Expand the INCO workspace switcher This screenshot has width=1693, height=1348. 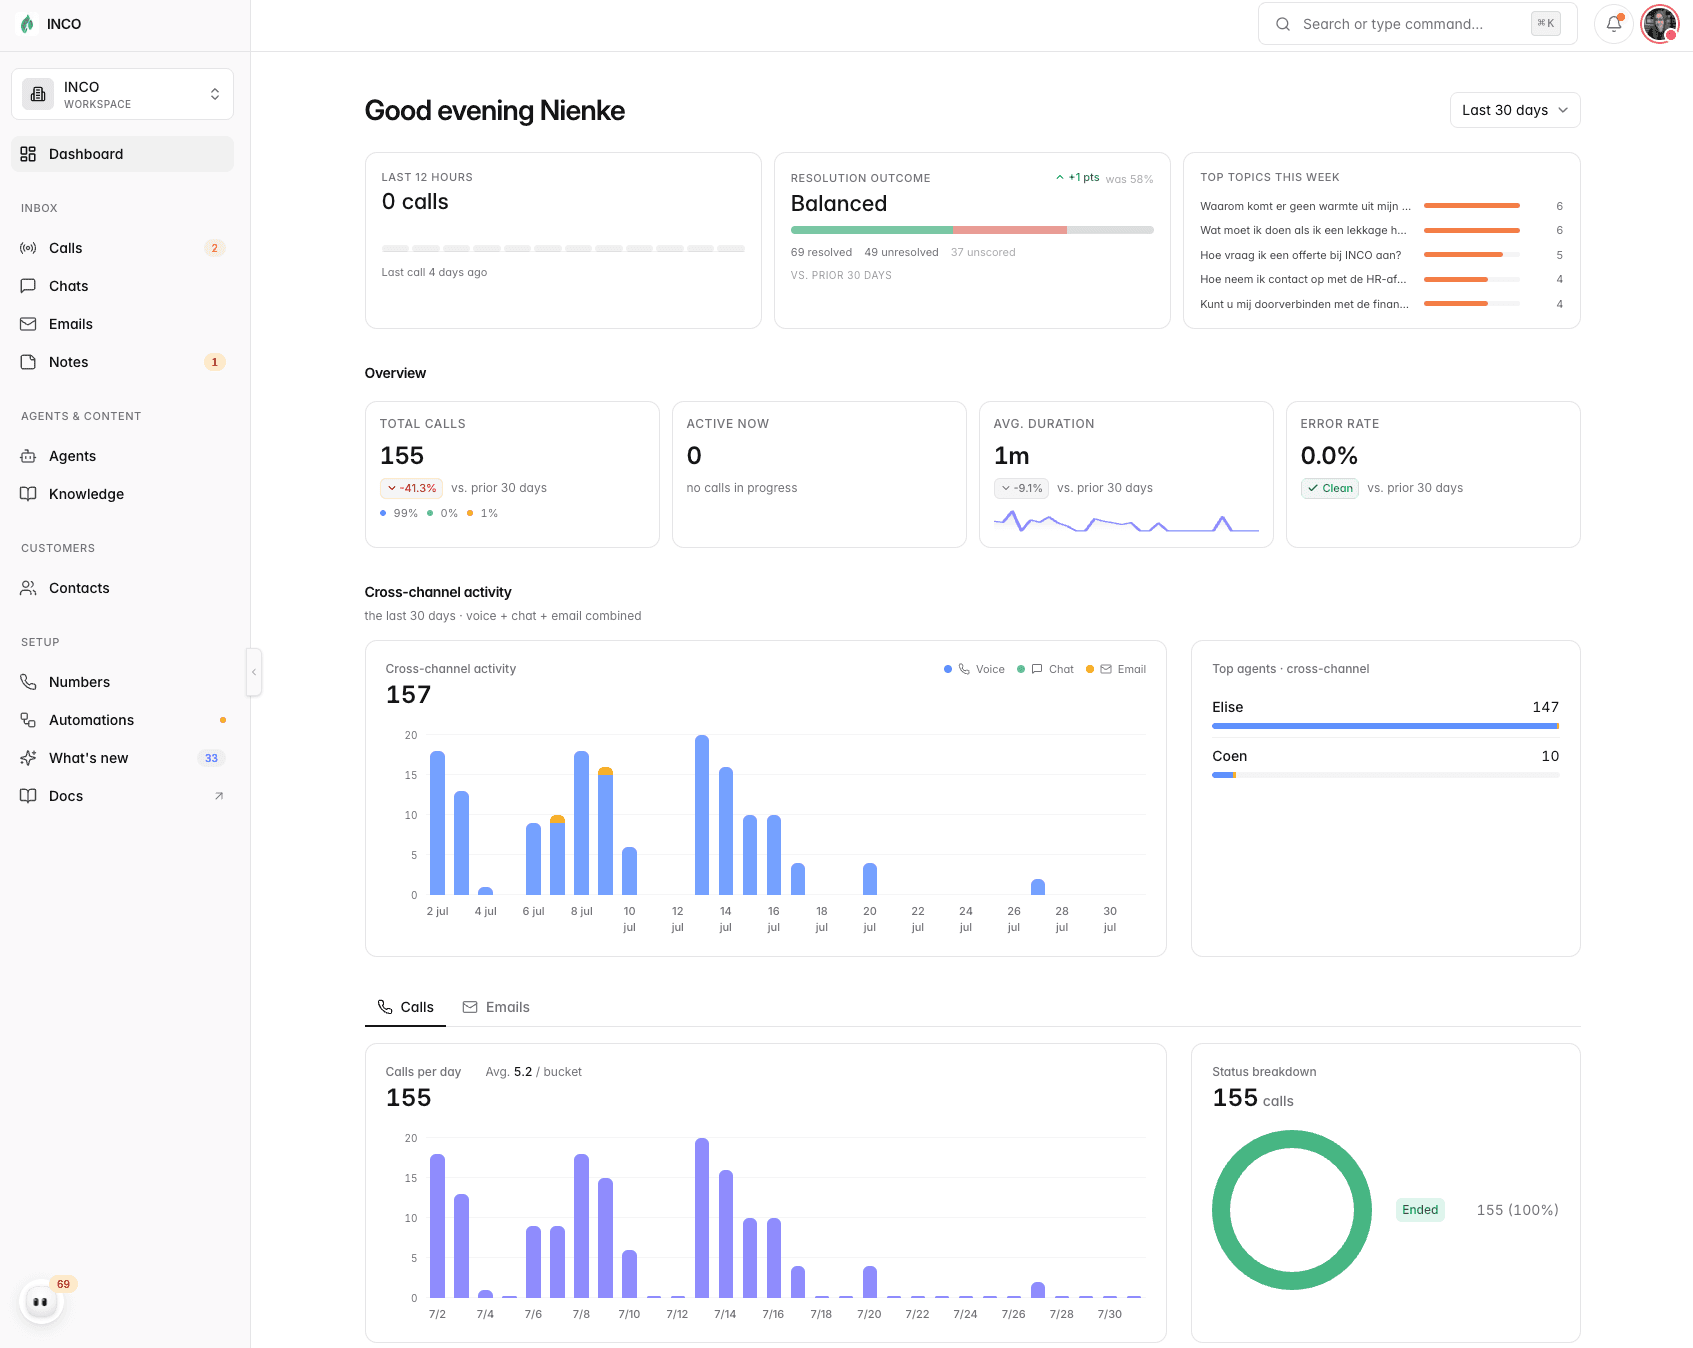122,94
